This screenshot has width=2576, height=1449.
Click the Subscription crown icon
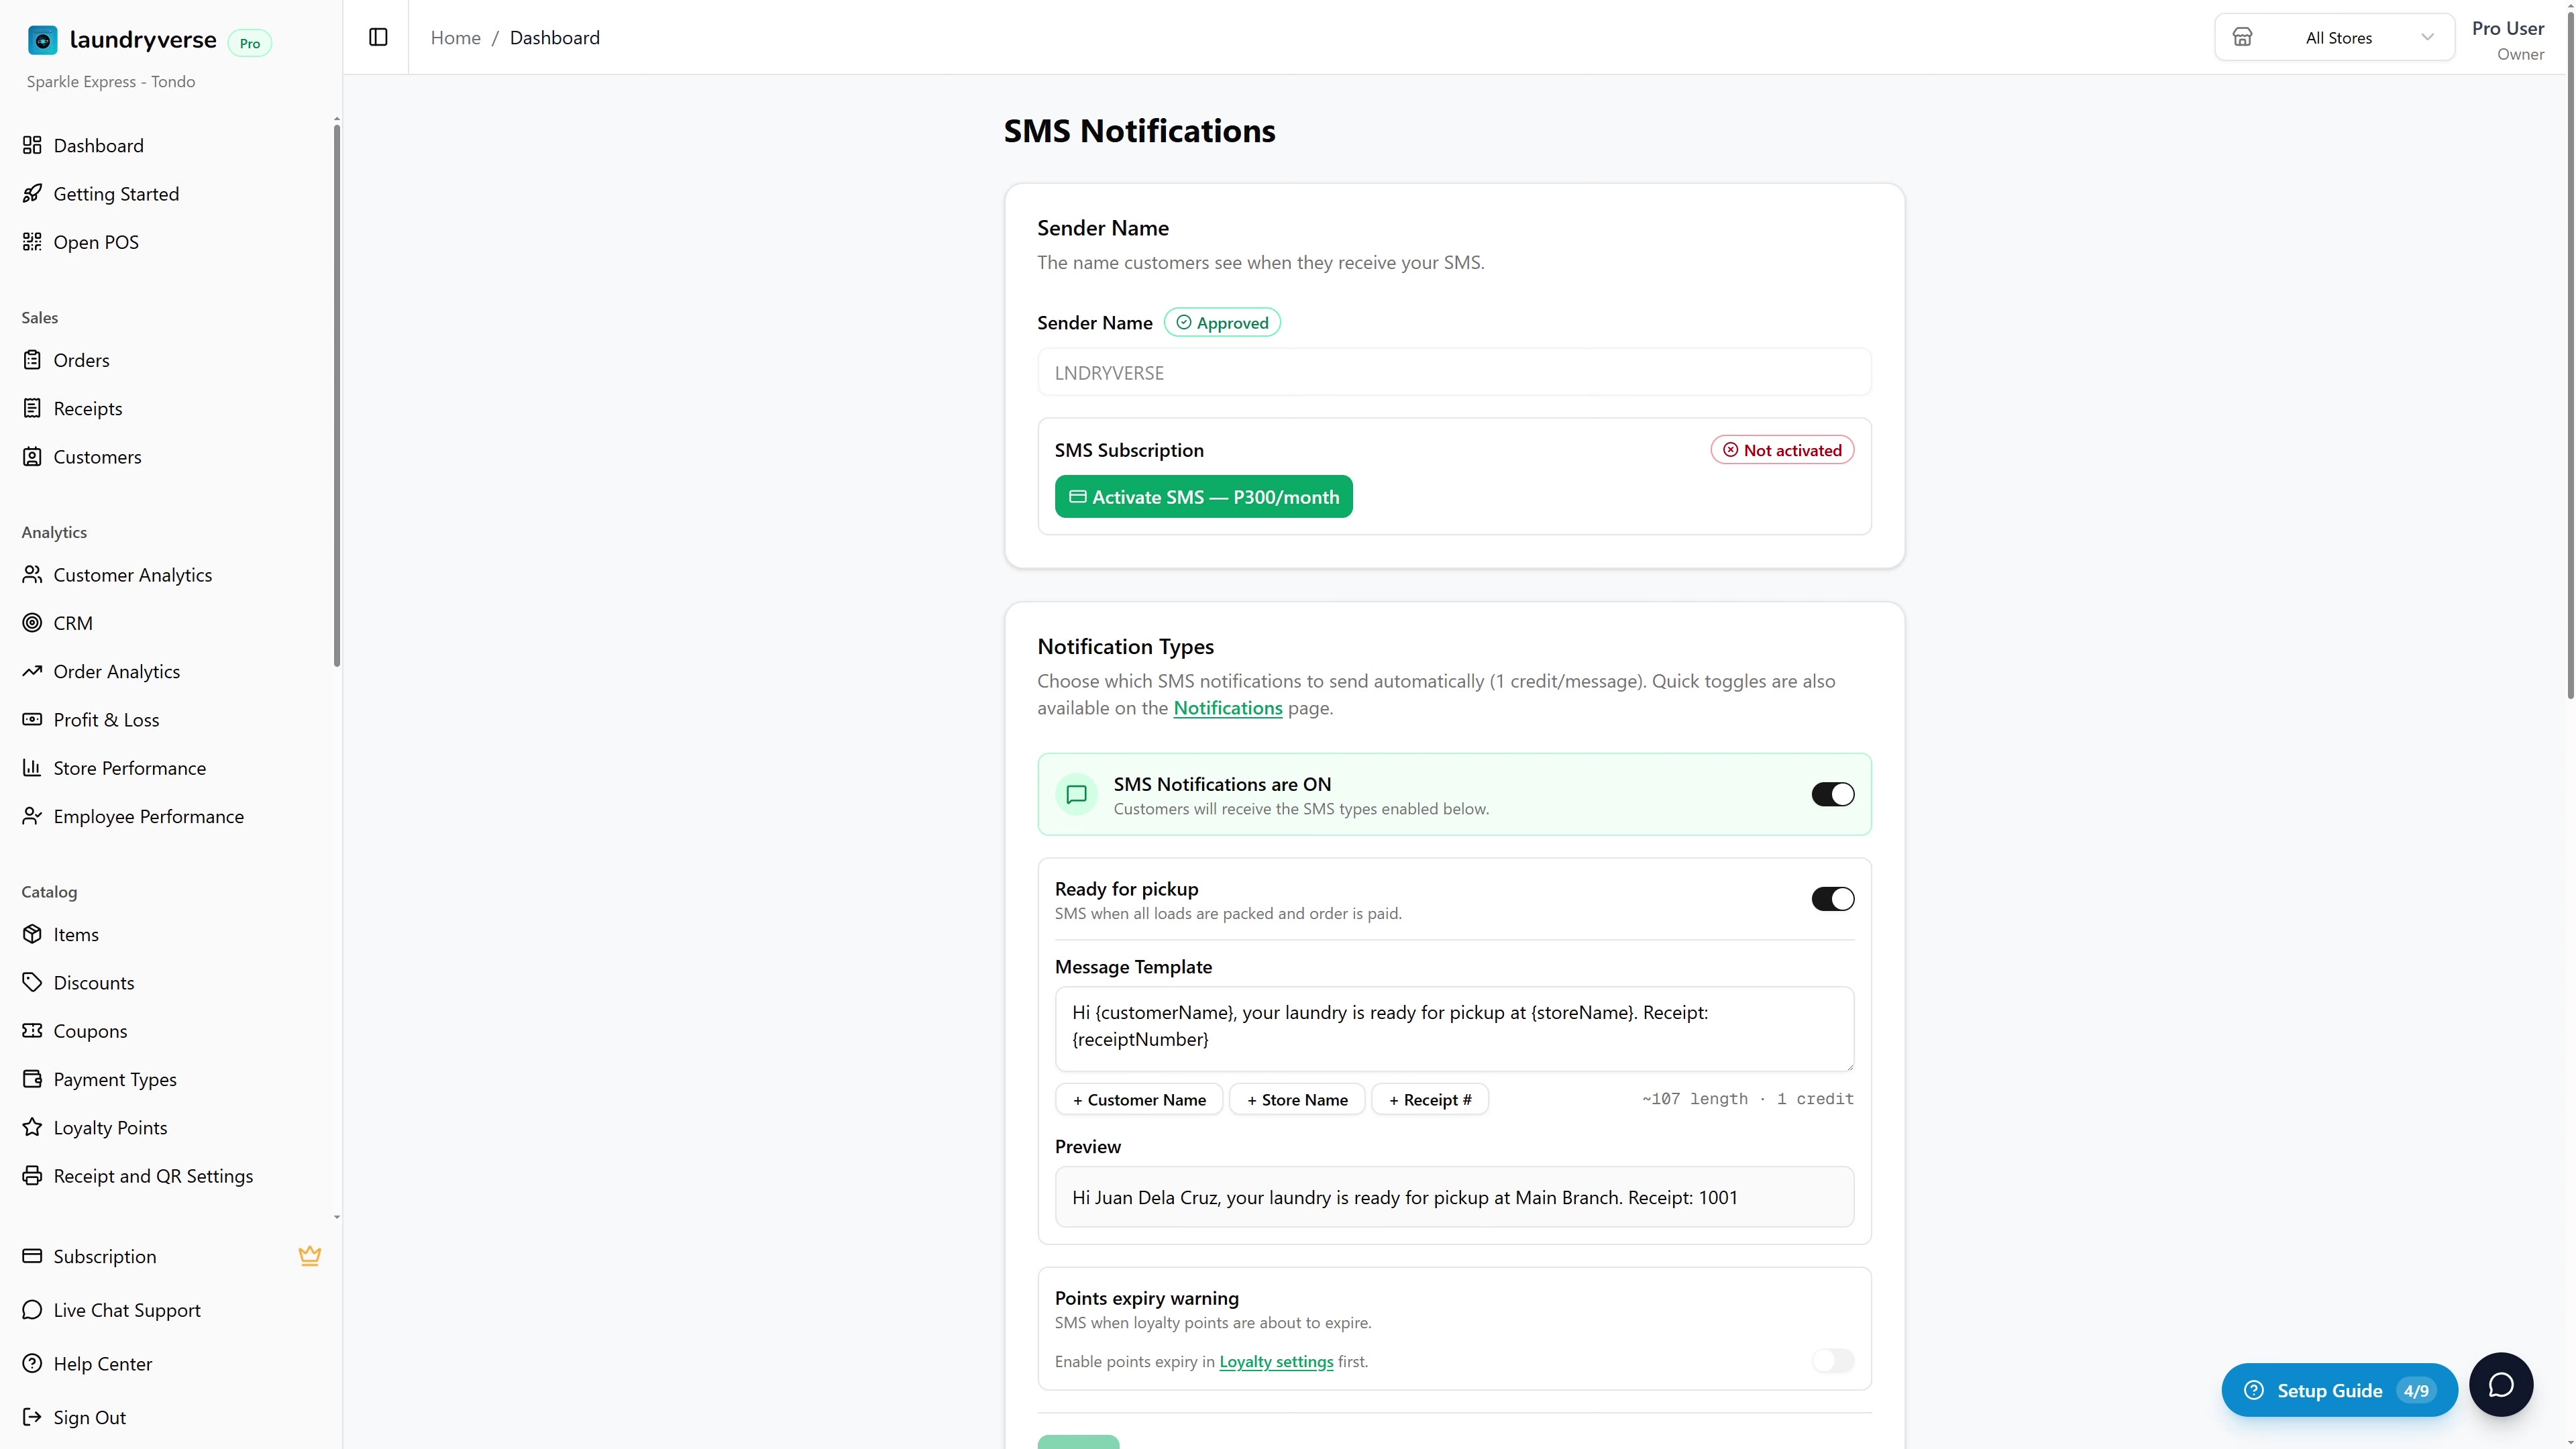click(x=310, y=1256)
